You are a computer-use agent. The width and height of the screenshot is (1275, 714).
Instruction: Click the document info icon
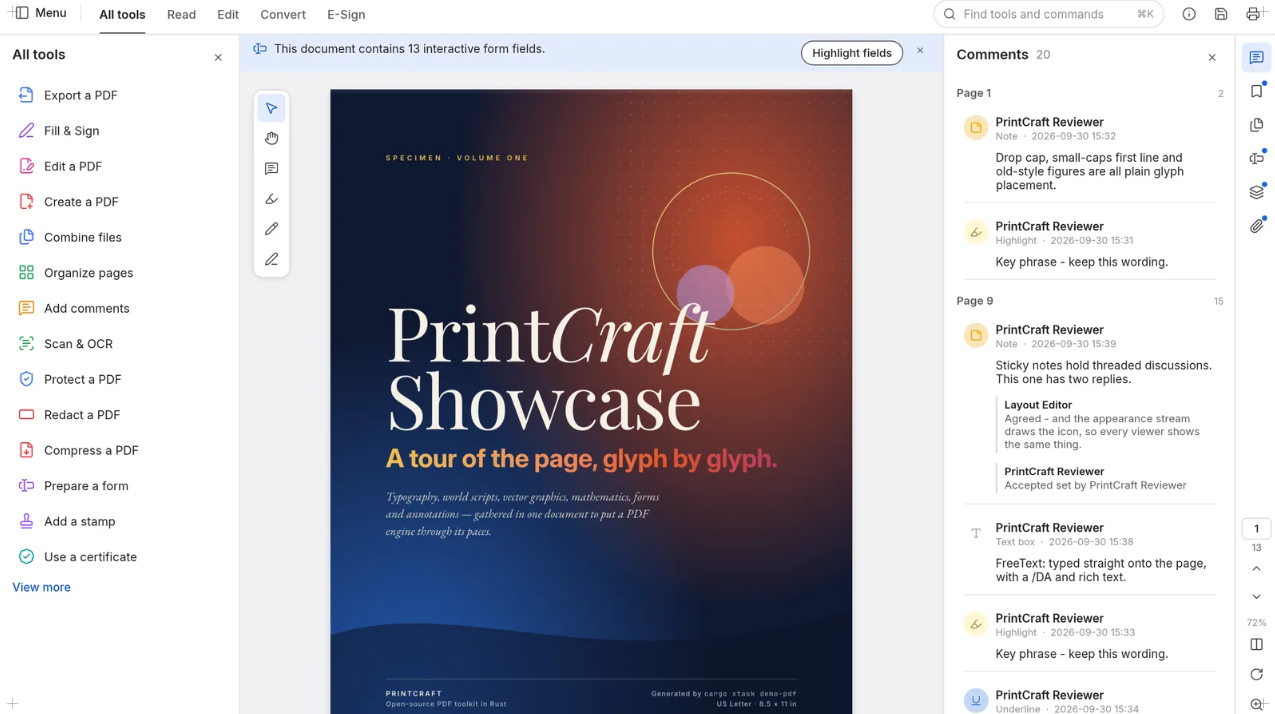(x=1189, y=14)
